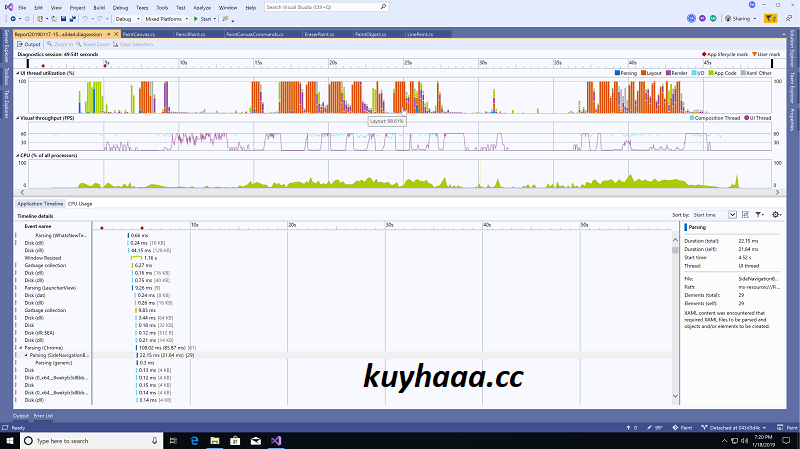Viewport: 800px width, 449px height.
Task: Click the New Project toolbar icon
Action: point(40,19)
